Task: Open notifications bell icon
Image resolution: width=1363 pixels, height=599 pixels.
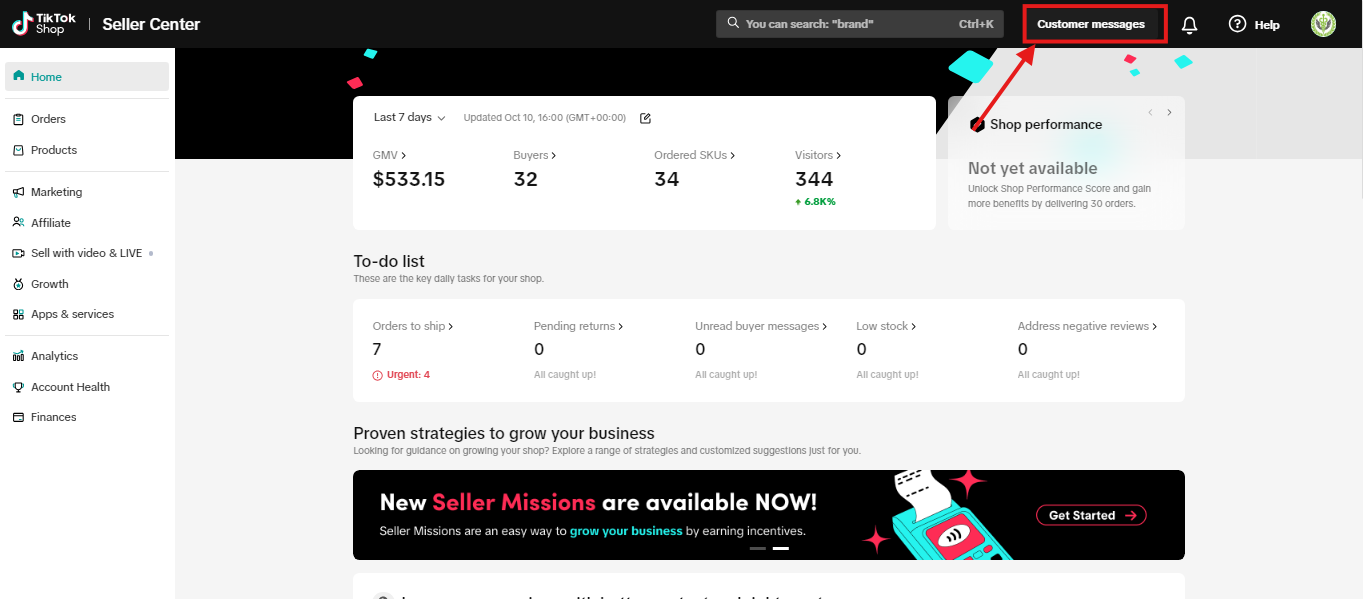Action: pyautogui.click(x=1189, y=25)
